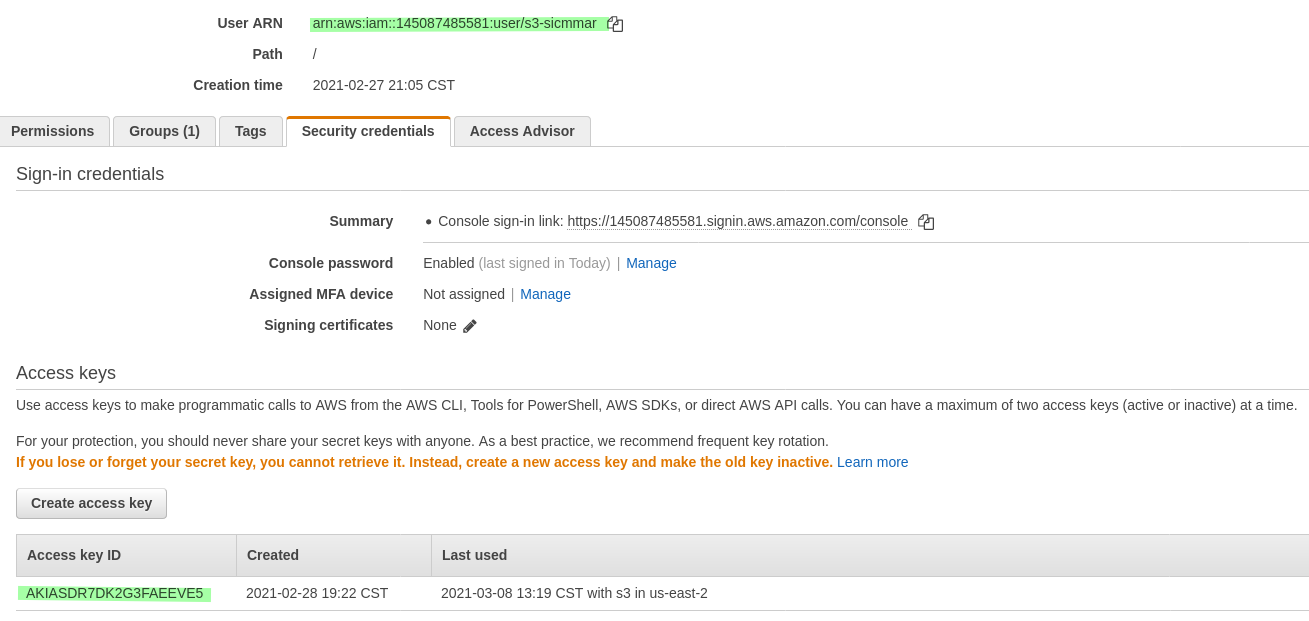Click the Create access key button

[91, 503]
